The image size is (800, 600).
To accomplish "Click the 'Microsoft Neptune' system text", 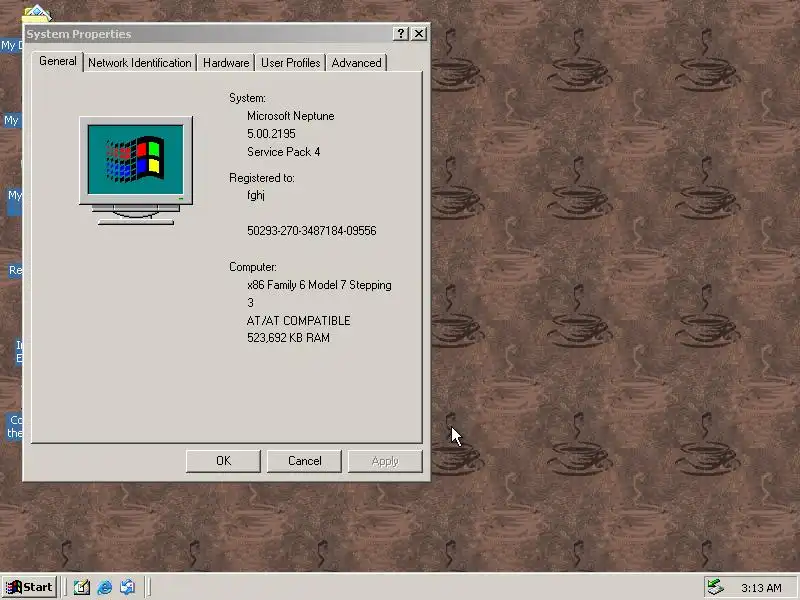I will (x=291, y=116).
